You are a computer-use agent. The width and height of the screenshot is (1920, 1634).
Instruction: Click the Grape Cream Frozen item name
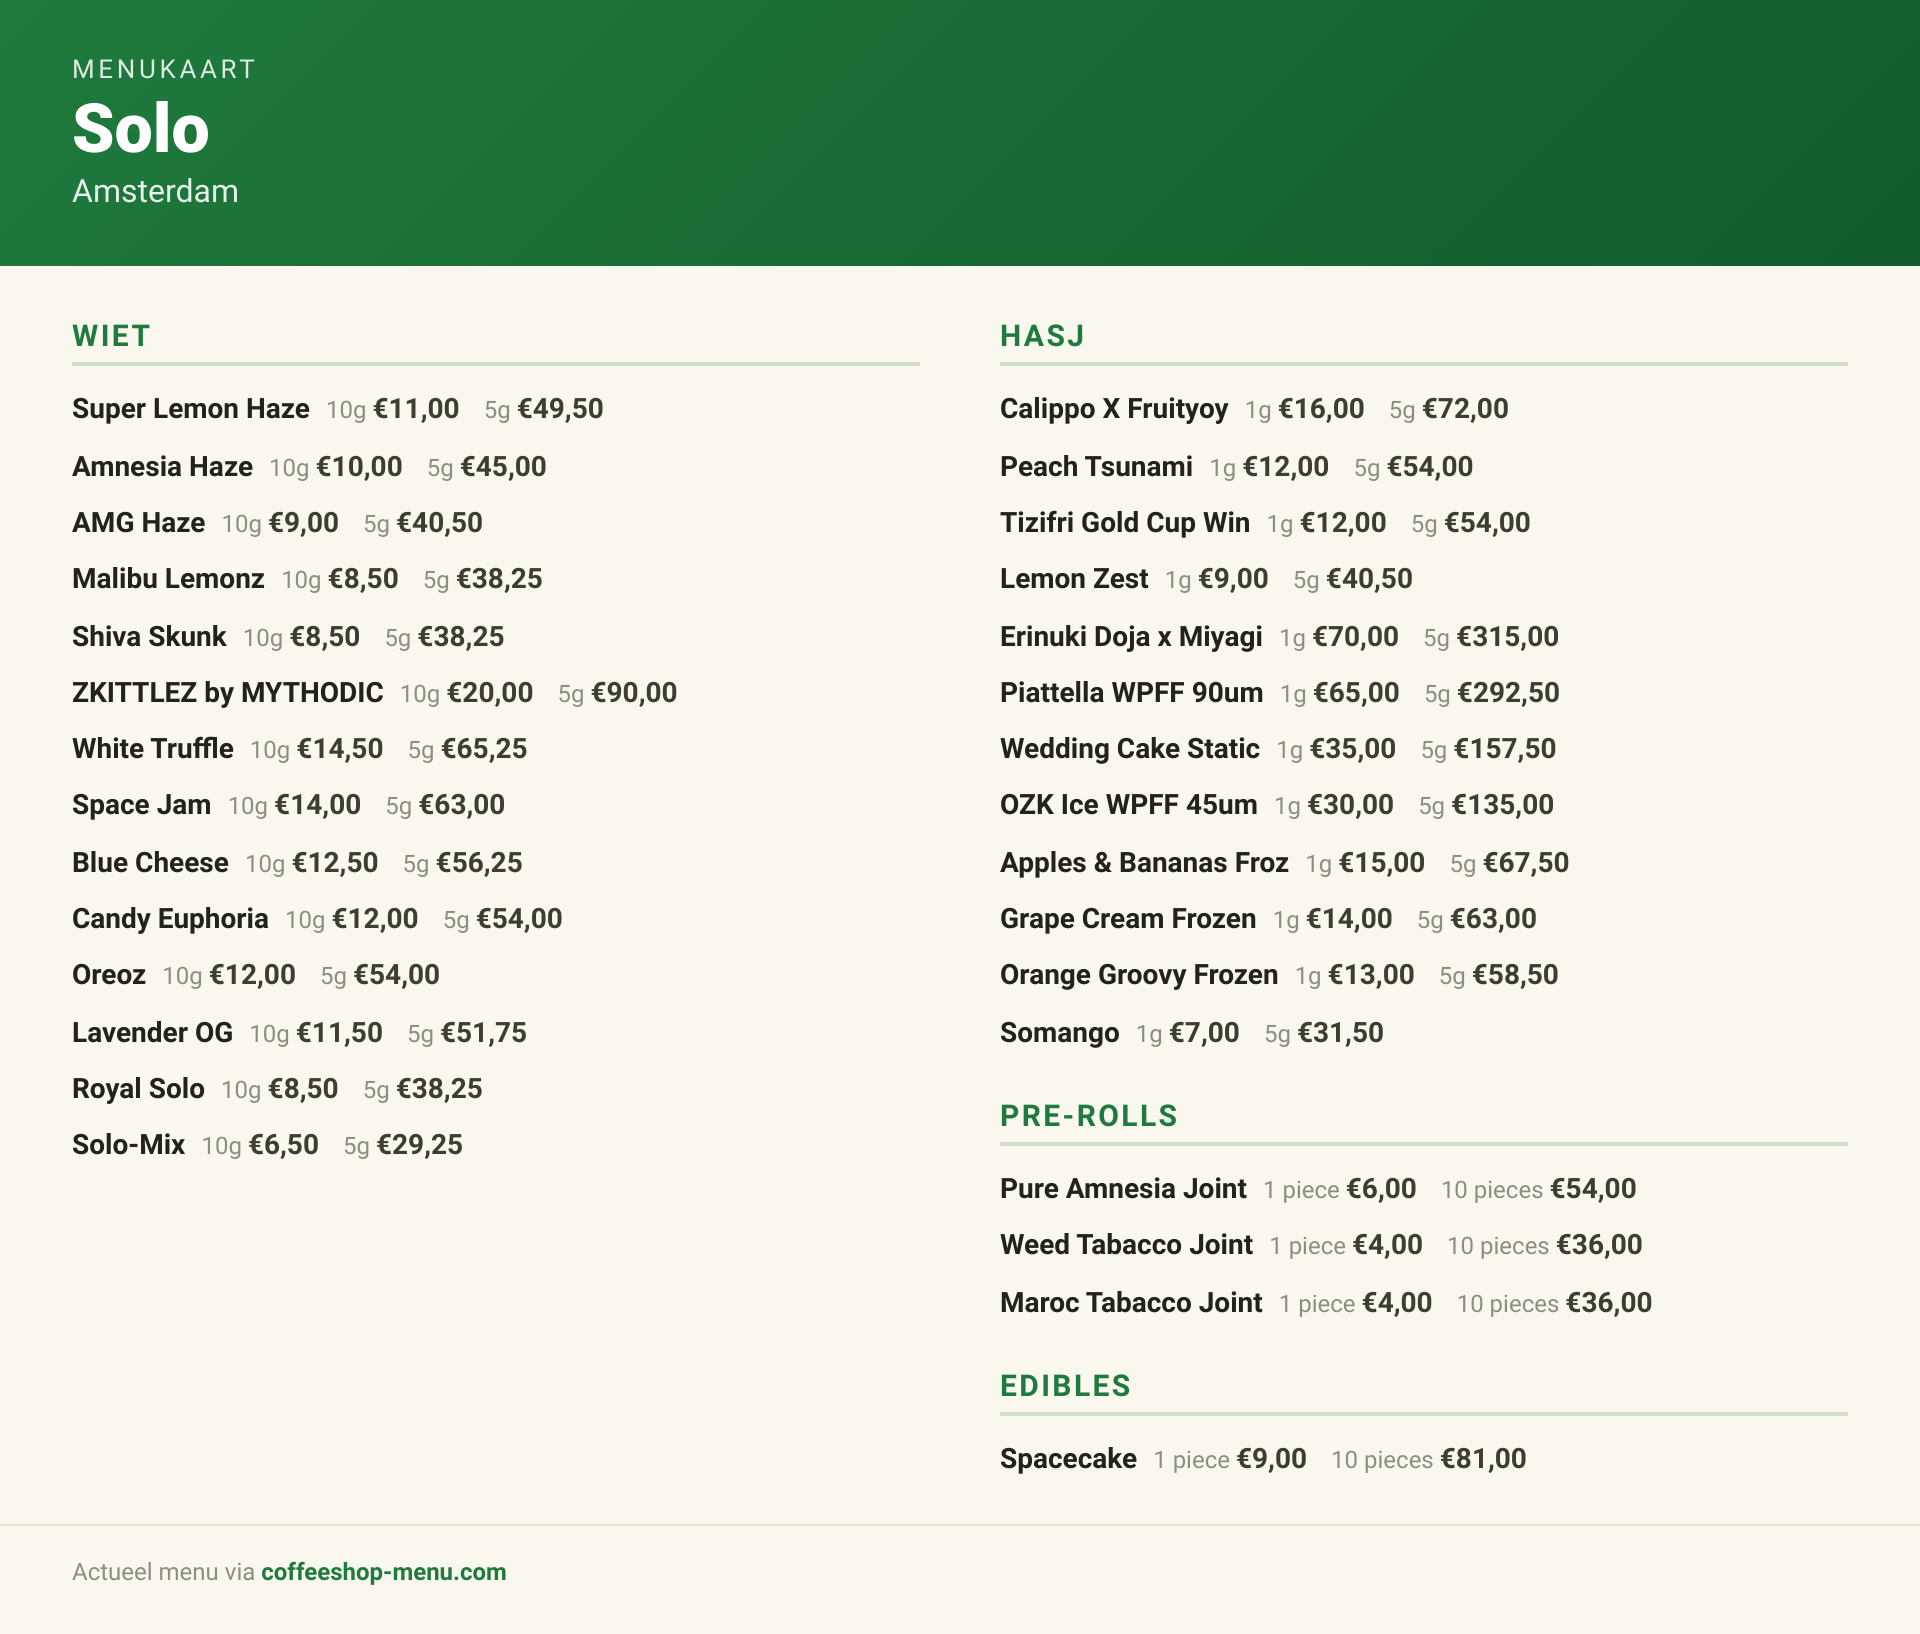tap(1128, 919)
